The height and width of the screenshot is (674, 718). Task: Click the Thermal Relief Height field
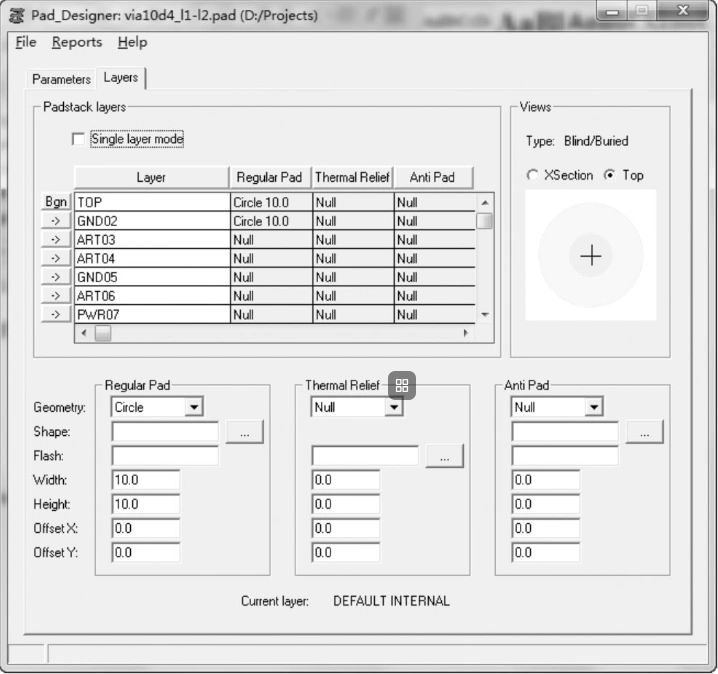[x=346, y=504]
